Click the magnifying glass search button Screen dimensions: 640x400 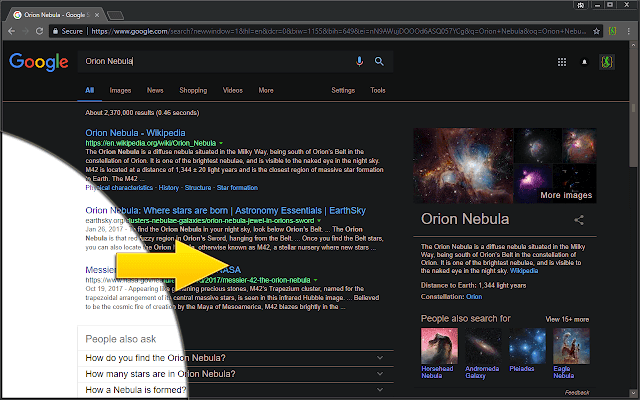pyautogui.click(x=379, y=61)
